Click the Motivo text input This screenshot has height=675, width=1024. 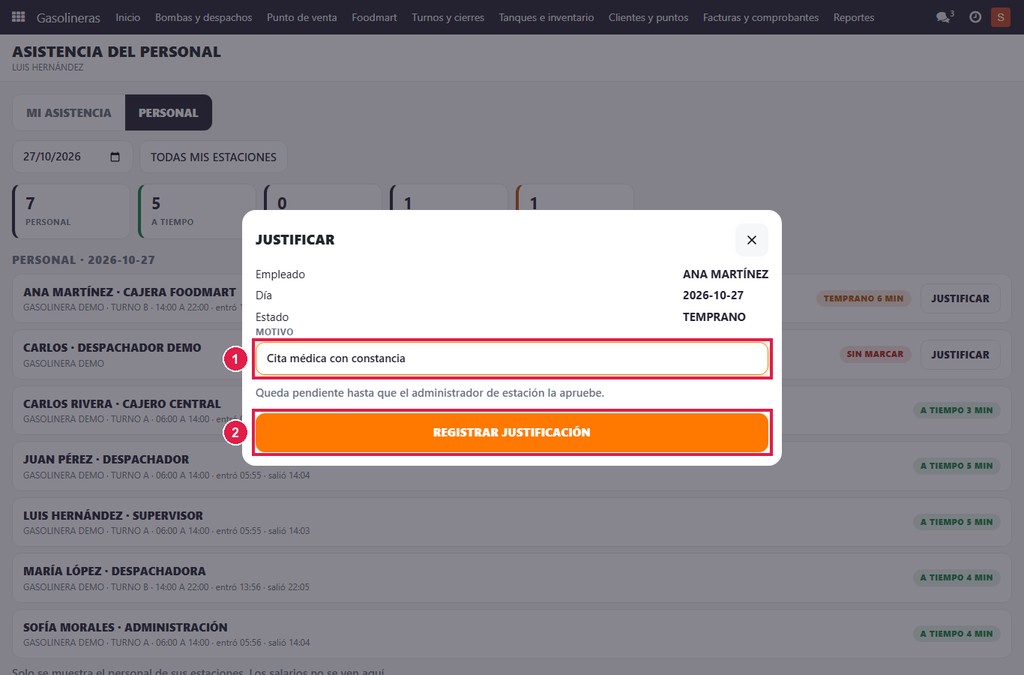click(512, 358)
